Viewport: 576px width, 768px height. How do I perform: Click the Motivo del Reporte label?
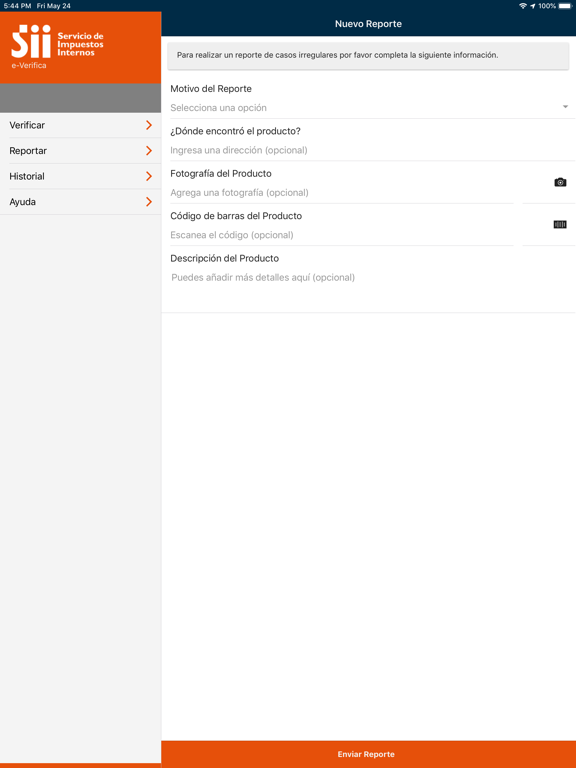click(x=211, y=89)
